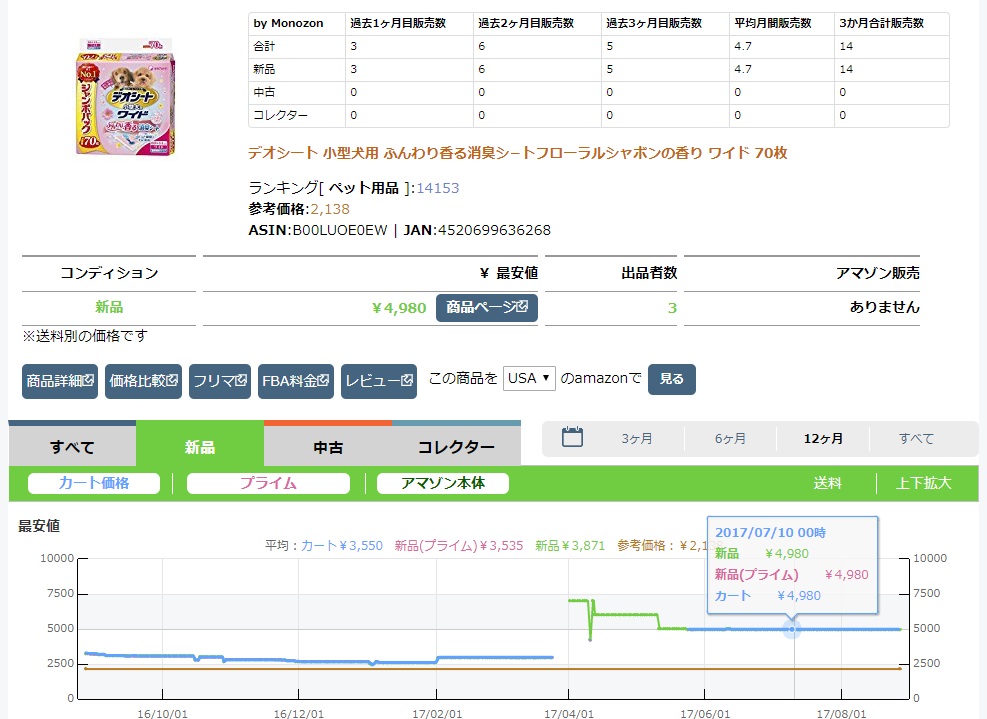Switch to the すべて condition tab

coord(72,446)
